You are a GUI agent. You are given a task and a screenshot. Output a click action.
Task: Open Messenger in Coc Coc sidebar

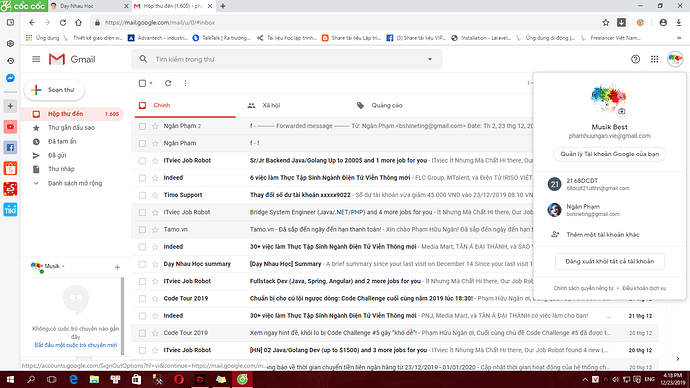coord(11,78)
